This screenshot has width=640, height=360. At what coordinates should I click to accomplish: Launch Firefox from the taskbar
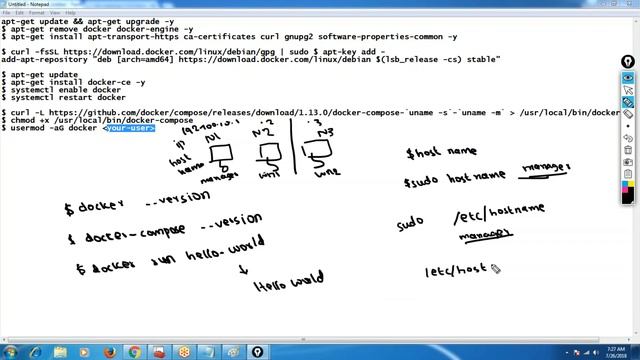[x=109, y=352]
